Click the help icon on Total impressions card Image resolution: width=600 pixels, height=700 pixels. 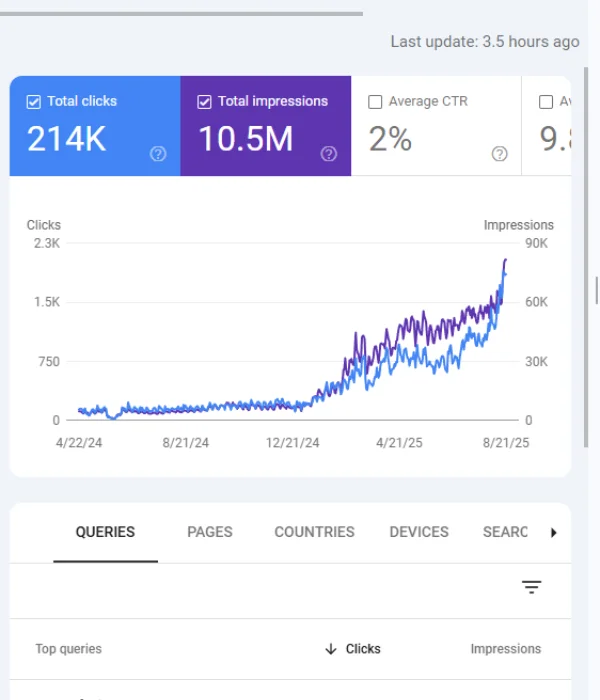click(328, 154)
